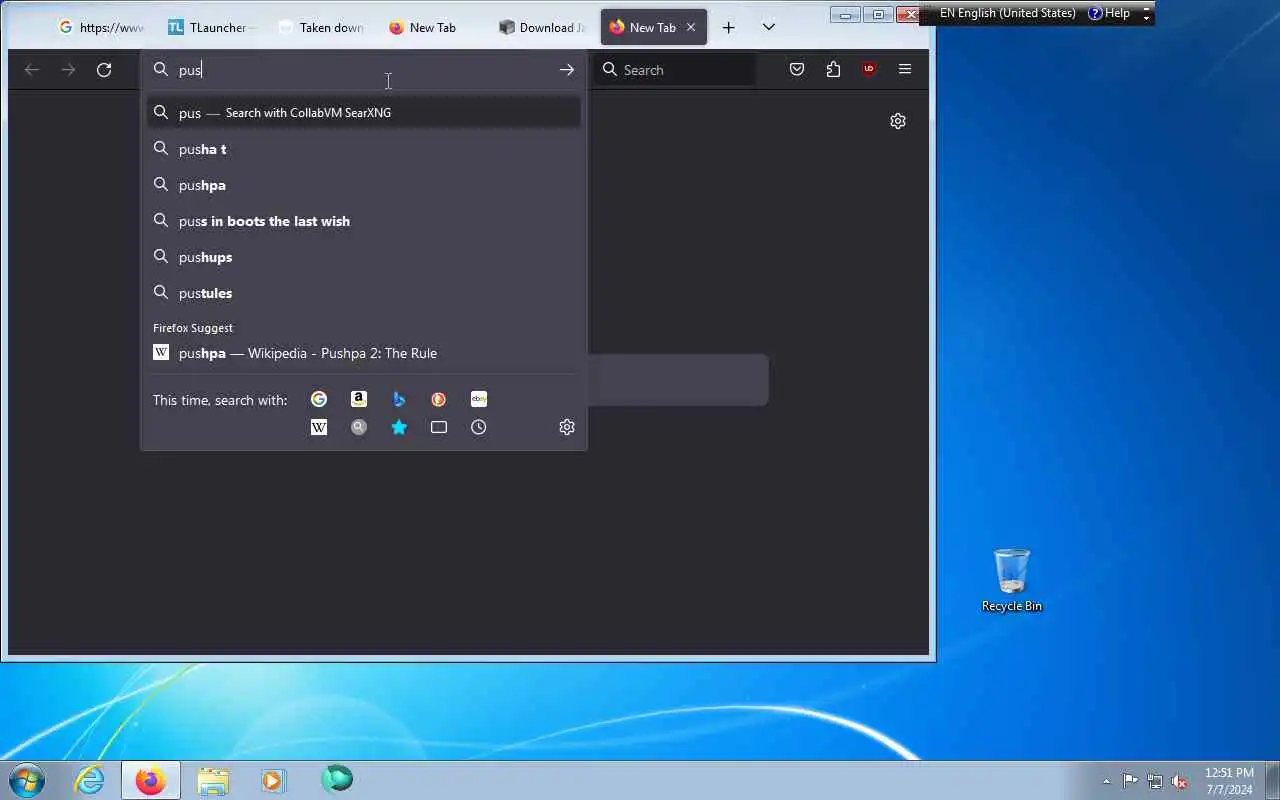
Task: Open the uBlock Origin extension icon
Action: pyautogui.click(x=869, y=70)
